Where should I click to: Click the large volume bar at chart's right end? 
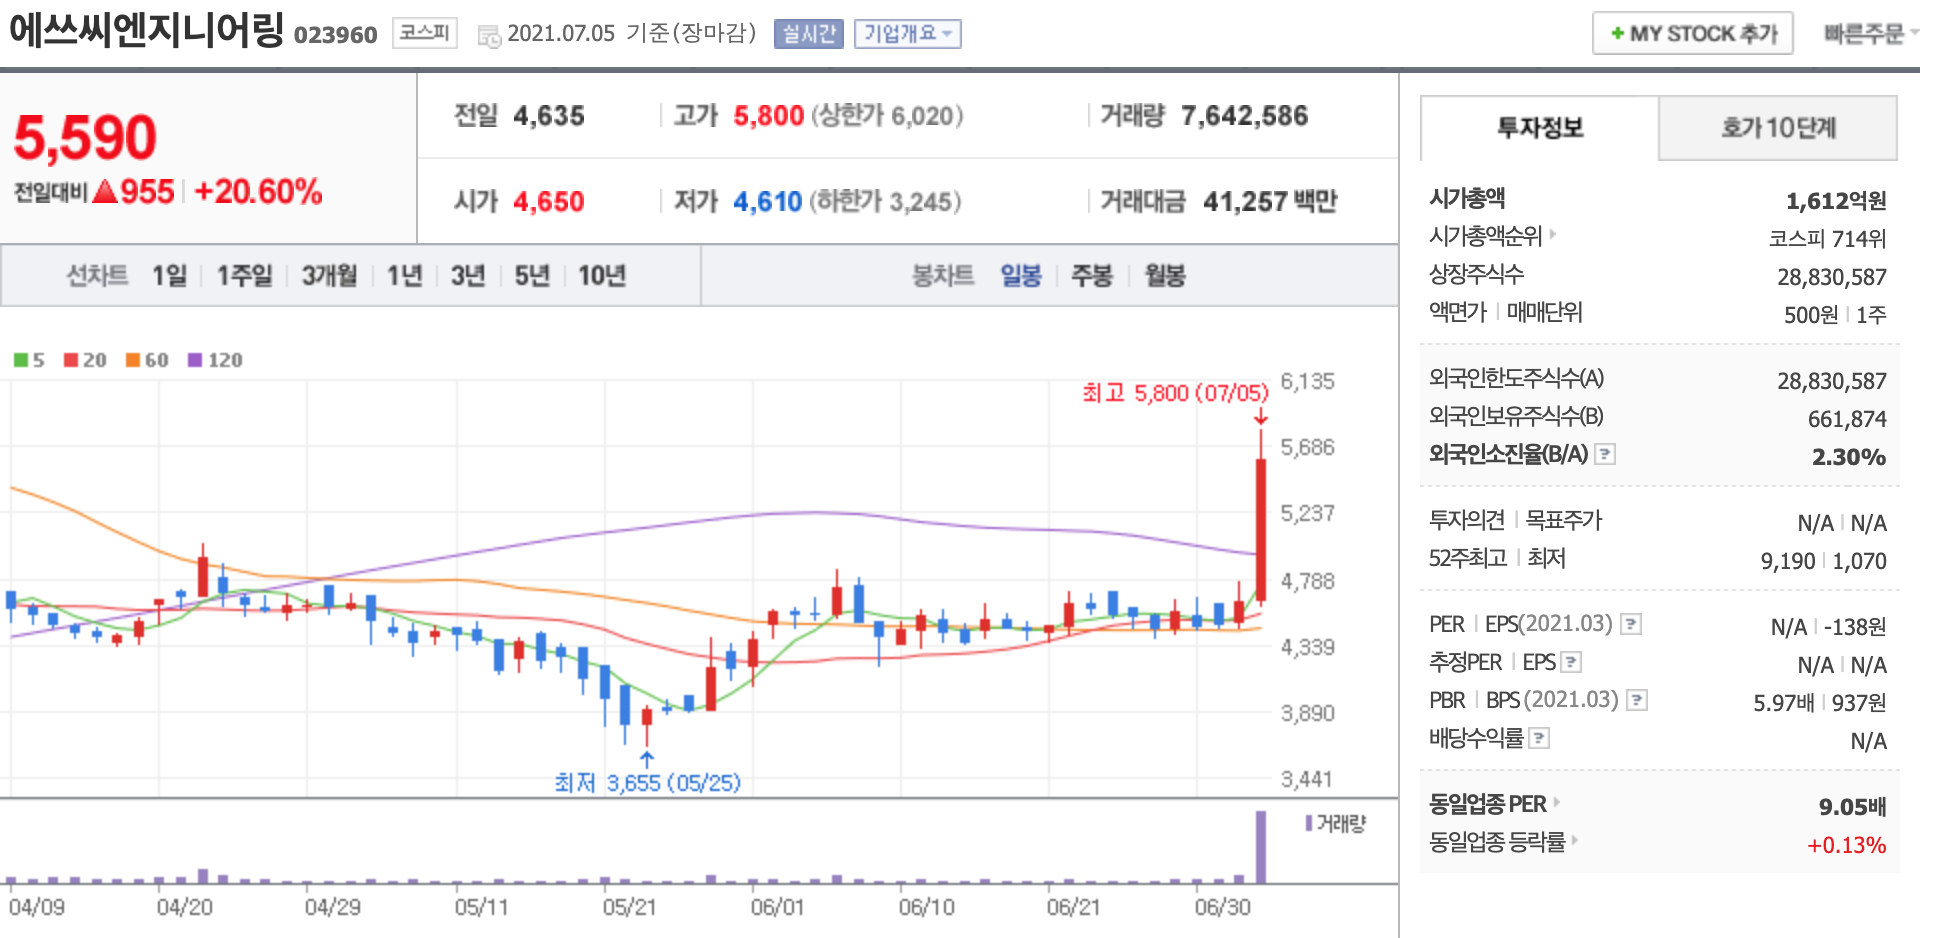(1260, 847)
